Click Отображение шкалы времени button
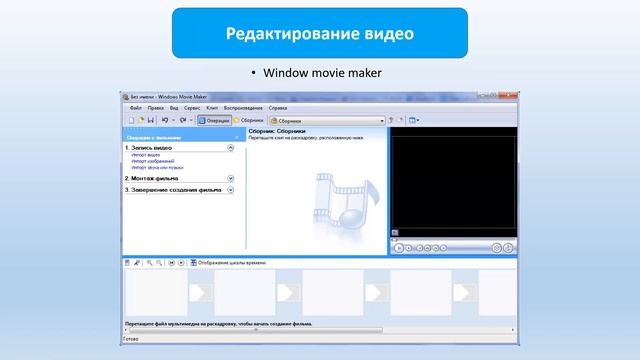Screen dimensions: 640x360 pyautogui.click(x=228, y=263)
